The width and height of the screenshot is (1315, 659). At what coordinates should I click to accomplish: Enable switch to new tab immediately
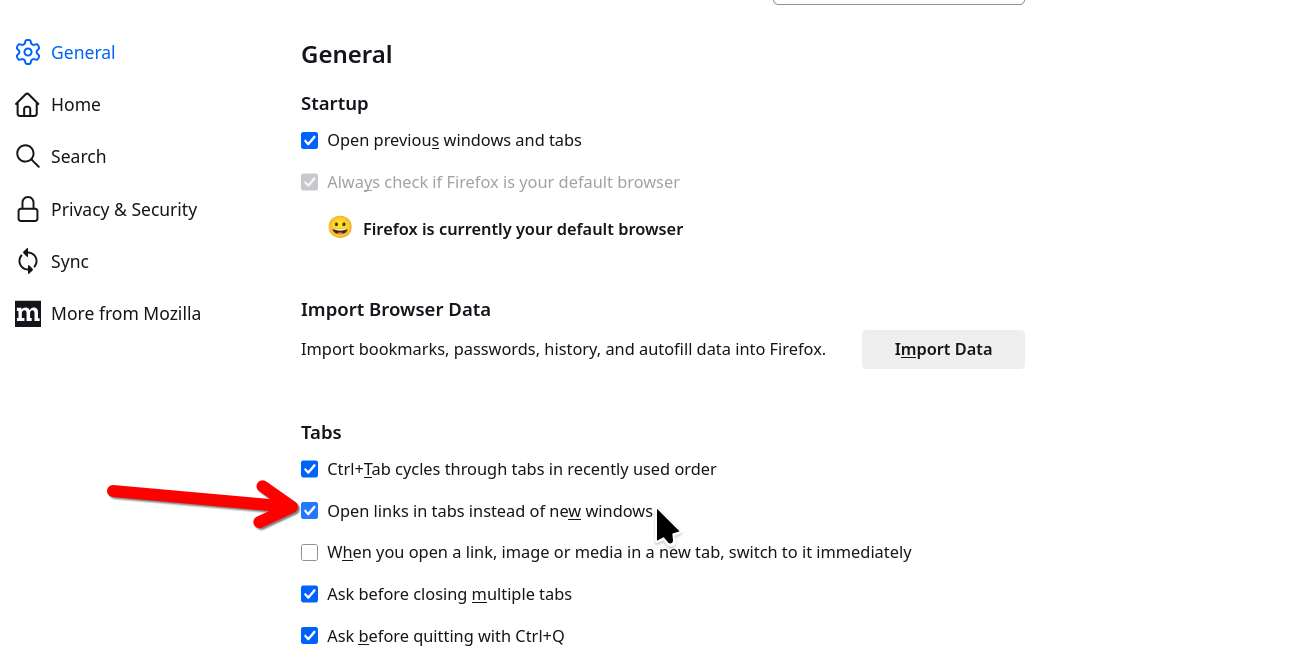310,553
